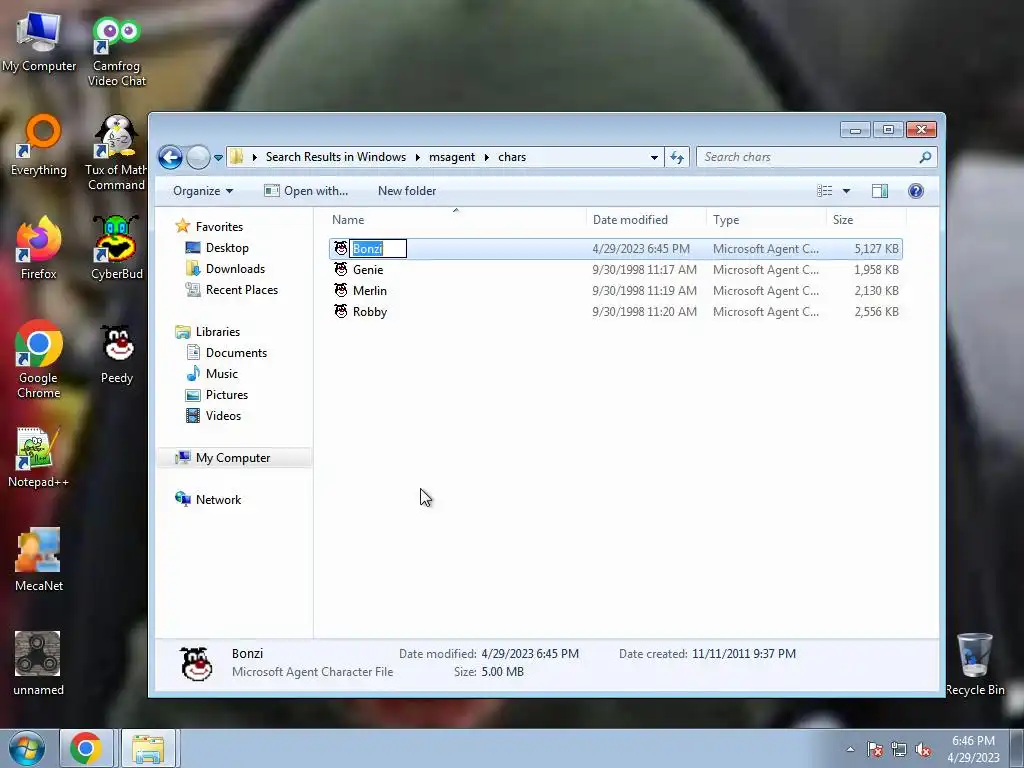This screenshot has height=768, width=1024.
Task: Open My Computer desktop icon
Action: (x=39, y=40)
